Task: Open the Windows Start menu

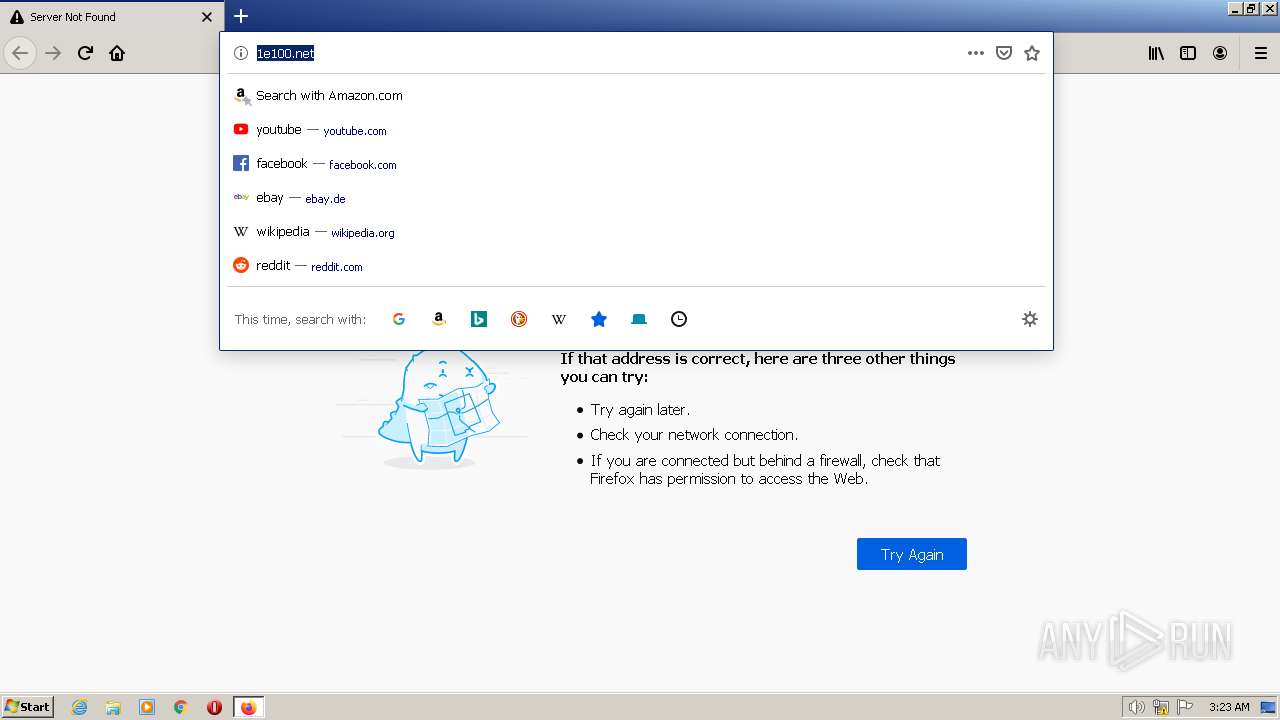Action: 28,707
